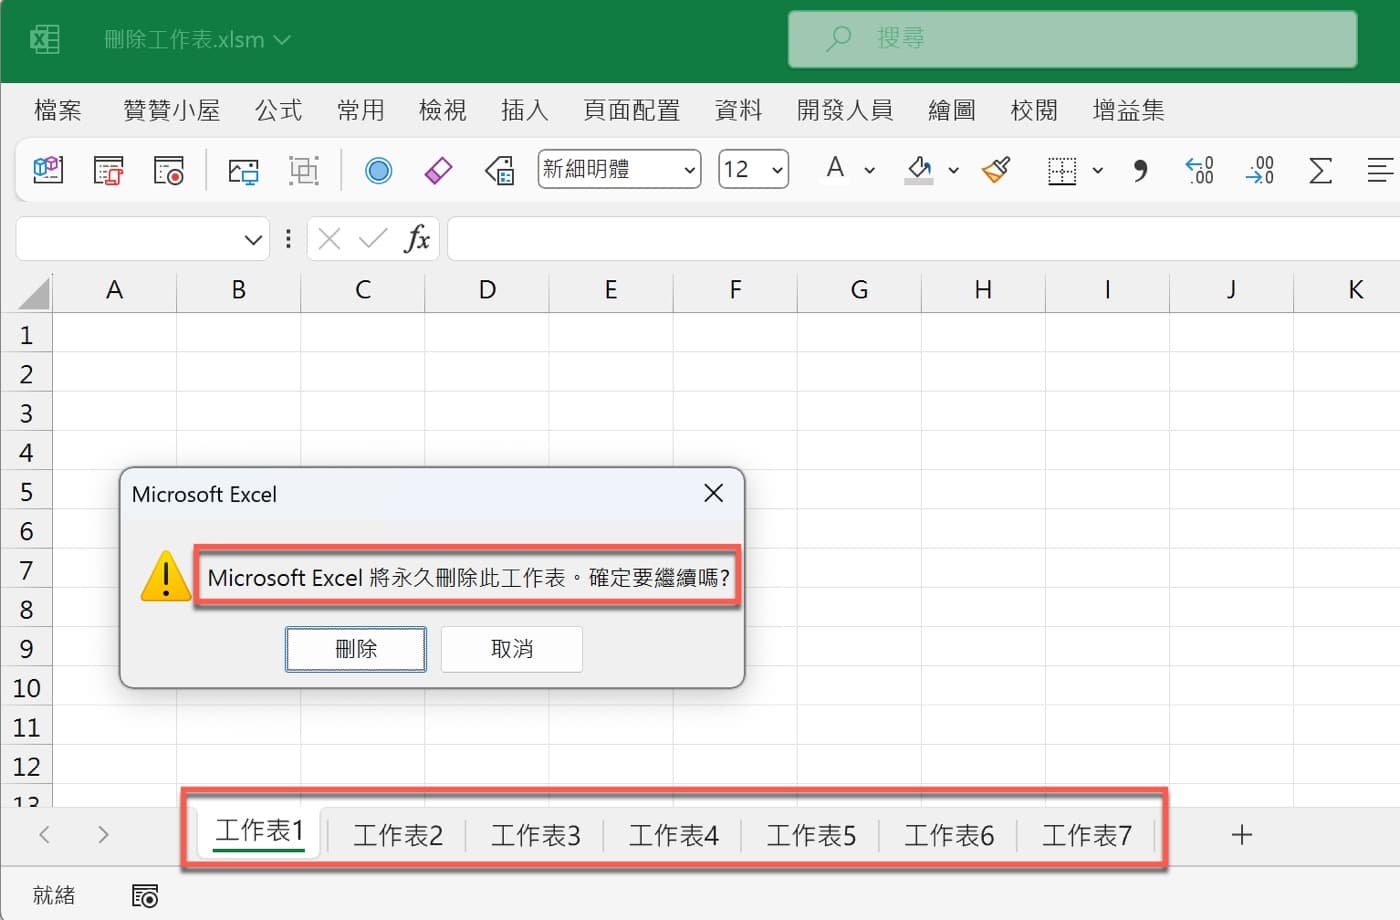
Task: Close the Microsoft Excel dialog
Action: tap(713, 493)
